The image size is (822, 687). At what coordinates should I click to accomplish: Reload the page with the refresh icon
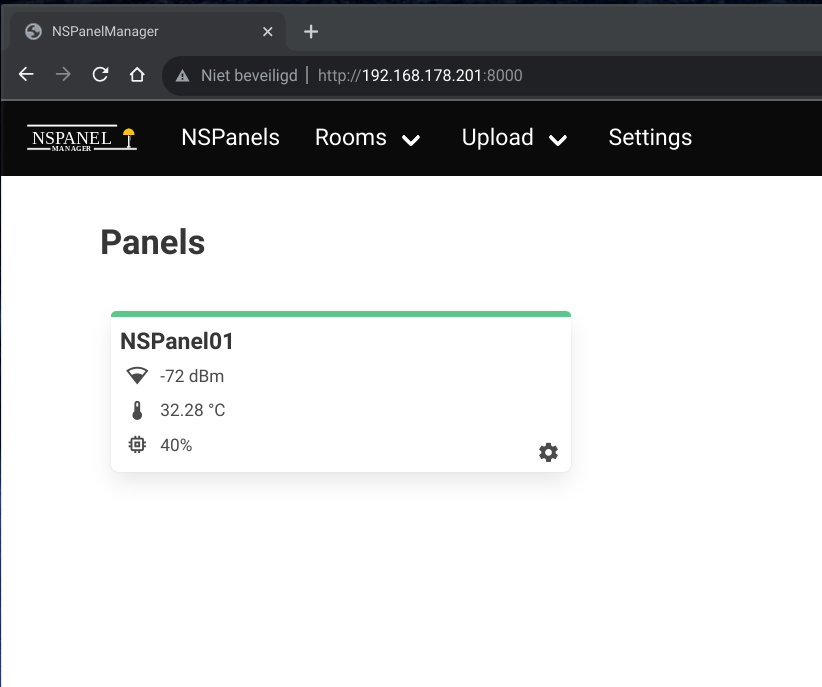click(100, 75)
